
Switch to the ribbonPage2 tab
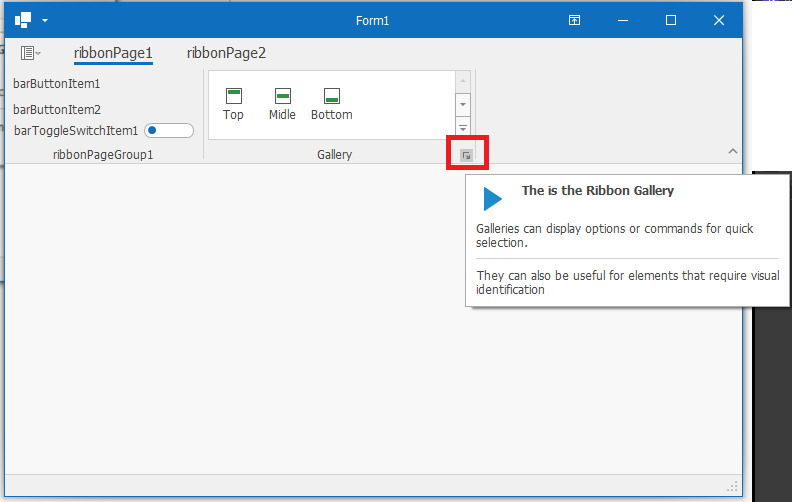226,53
